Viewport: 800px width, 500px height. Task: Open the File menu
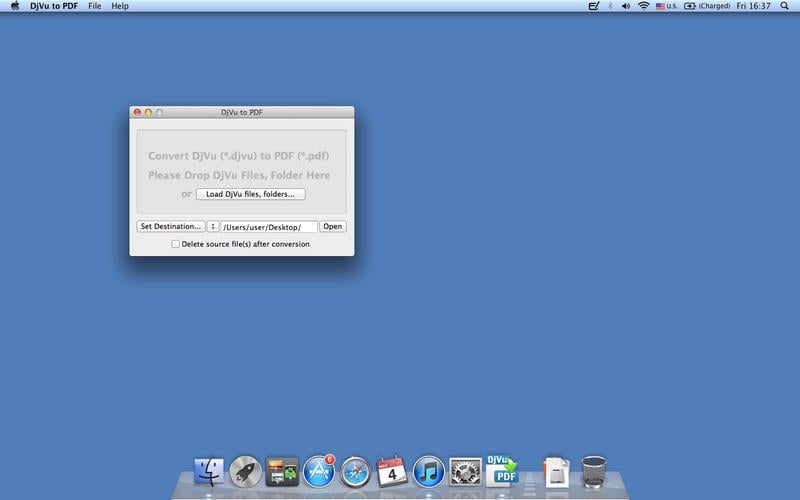tap(94, 6)
